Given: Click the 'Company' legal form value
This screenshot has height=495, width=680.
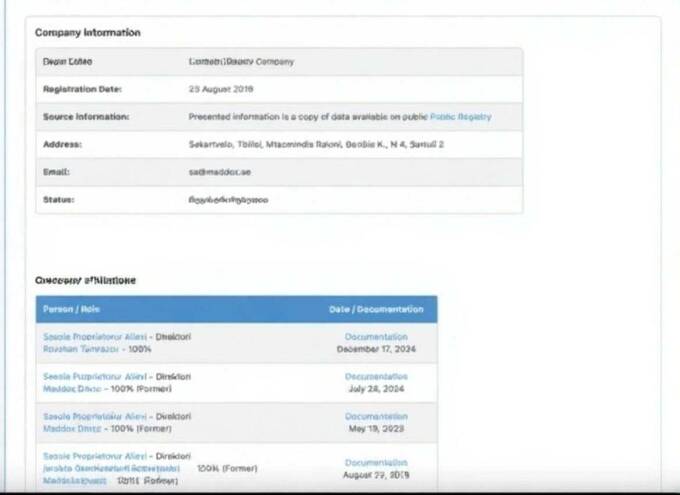Looking at the screenshot, I should [241, 62].
